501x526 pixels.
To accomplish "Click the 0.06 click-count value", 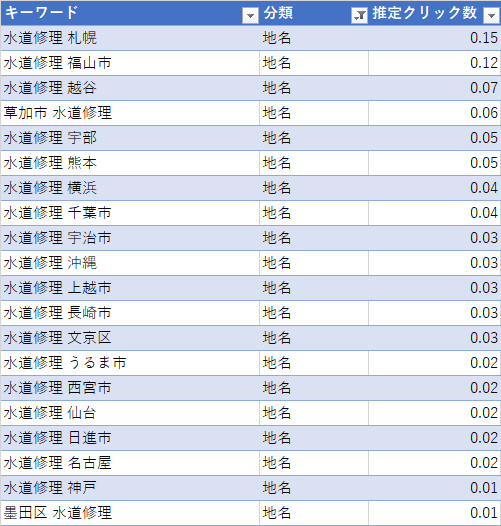I will point(484,113).
